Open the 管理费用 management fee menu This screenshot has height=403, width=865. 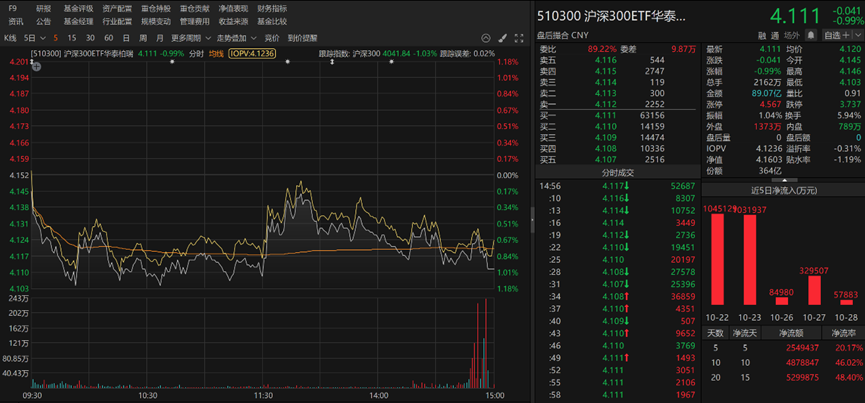194,22
